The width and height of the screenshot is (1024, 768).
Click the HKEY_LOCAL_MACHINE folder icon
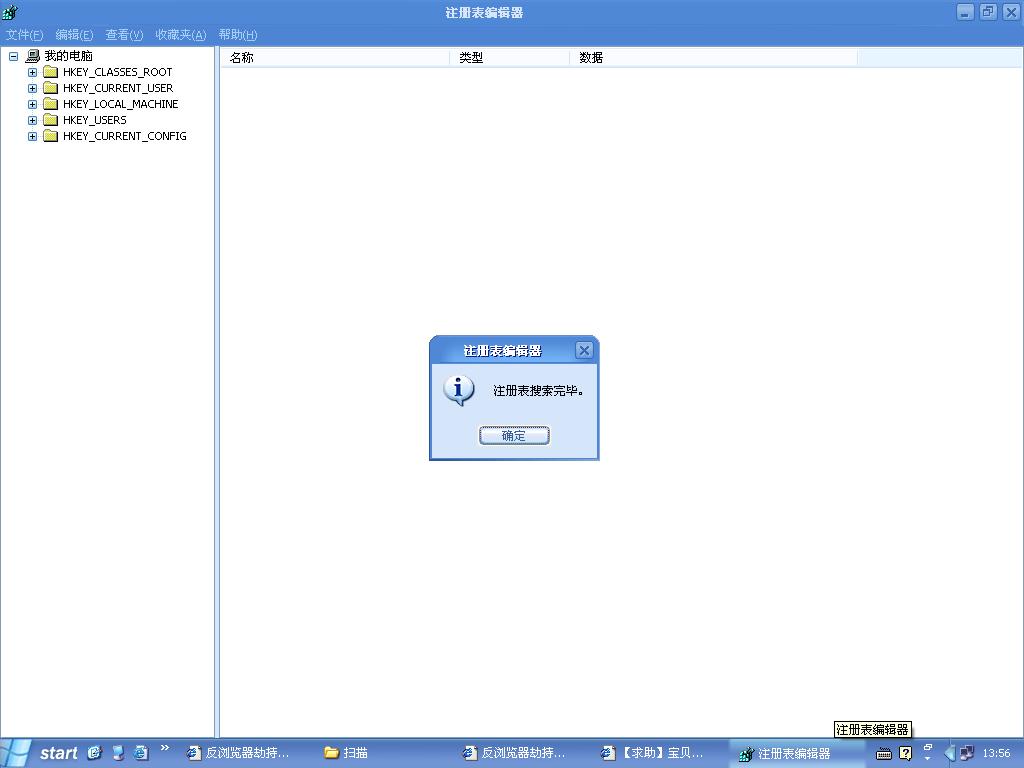(50, 104)
